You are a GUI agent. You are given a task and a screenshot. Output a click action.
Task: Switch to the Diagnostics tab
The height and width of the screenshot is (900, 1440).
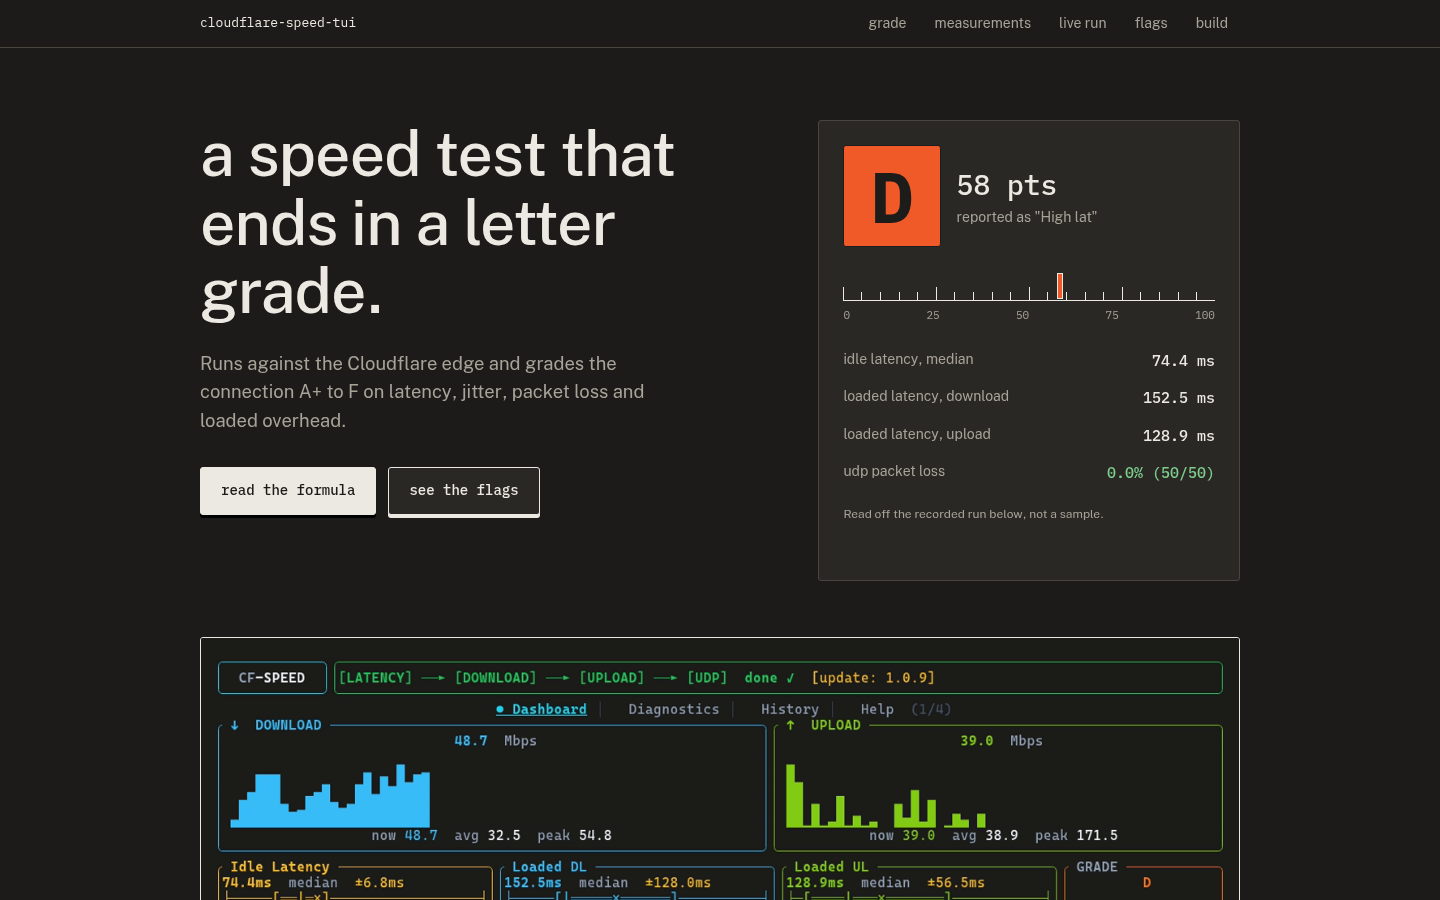(x=674, y=709)
